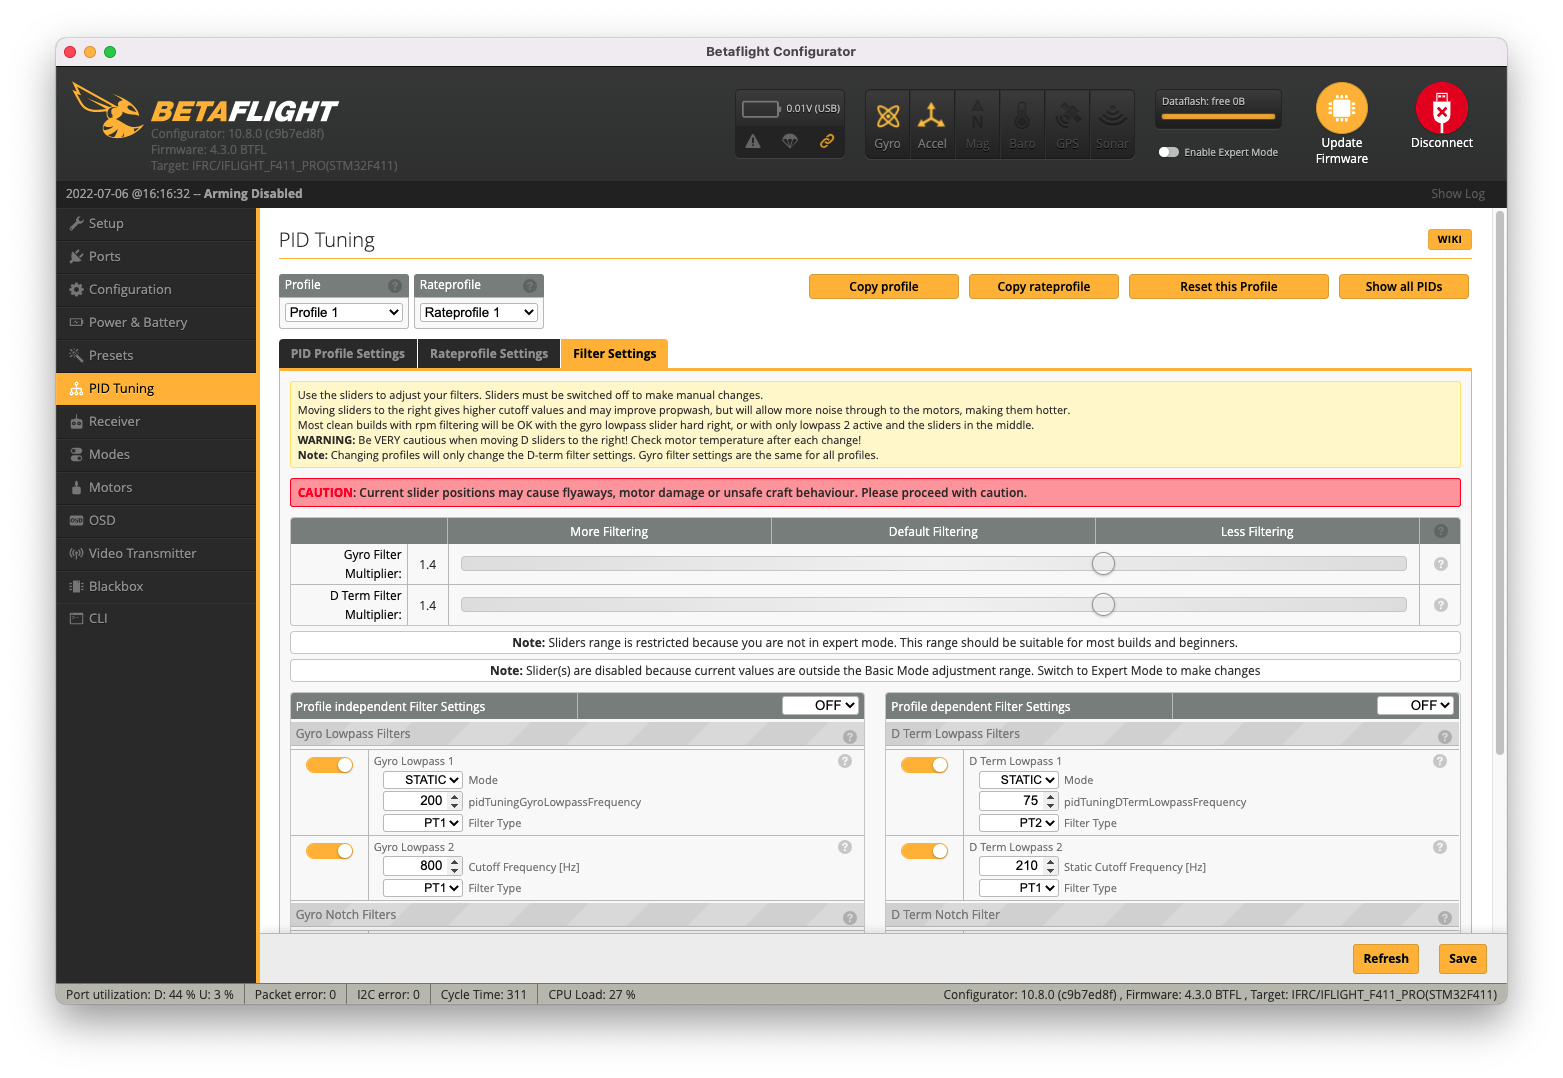Open the WIKI link
This screenshot has height=1078, width=1563.
[x=1449, y=240]
